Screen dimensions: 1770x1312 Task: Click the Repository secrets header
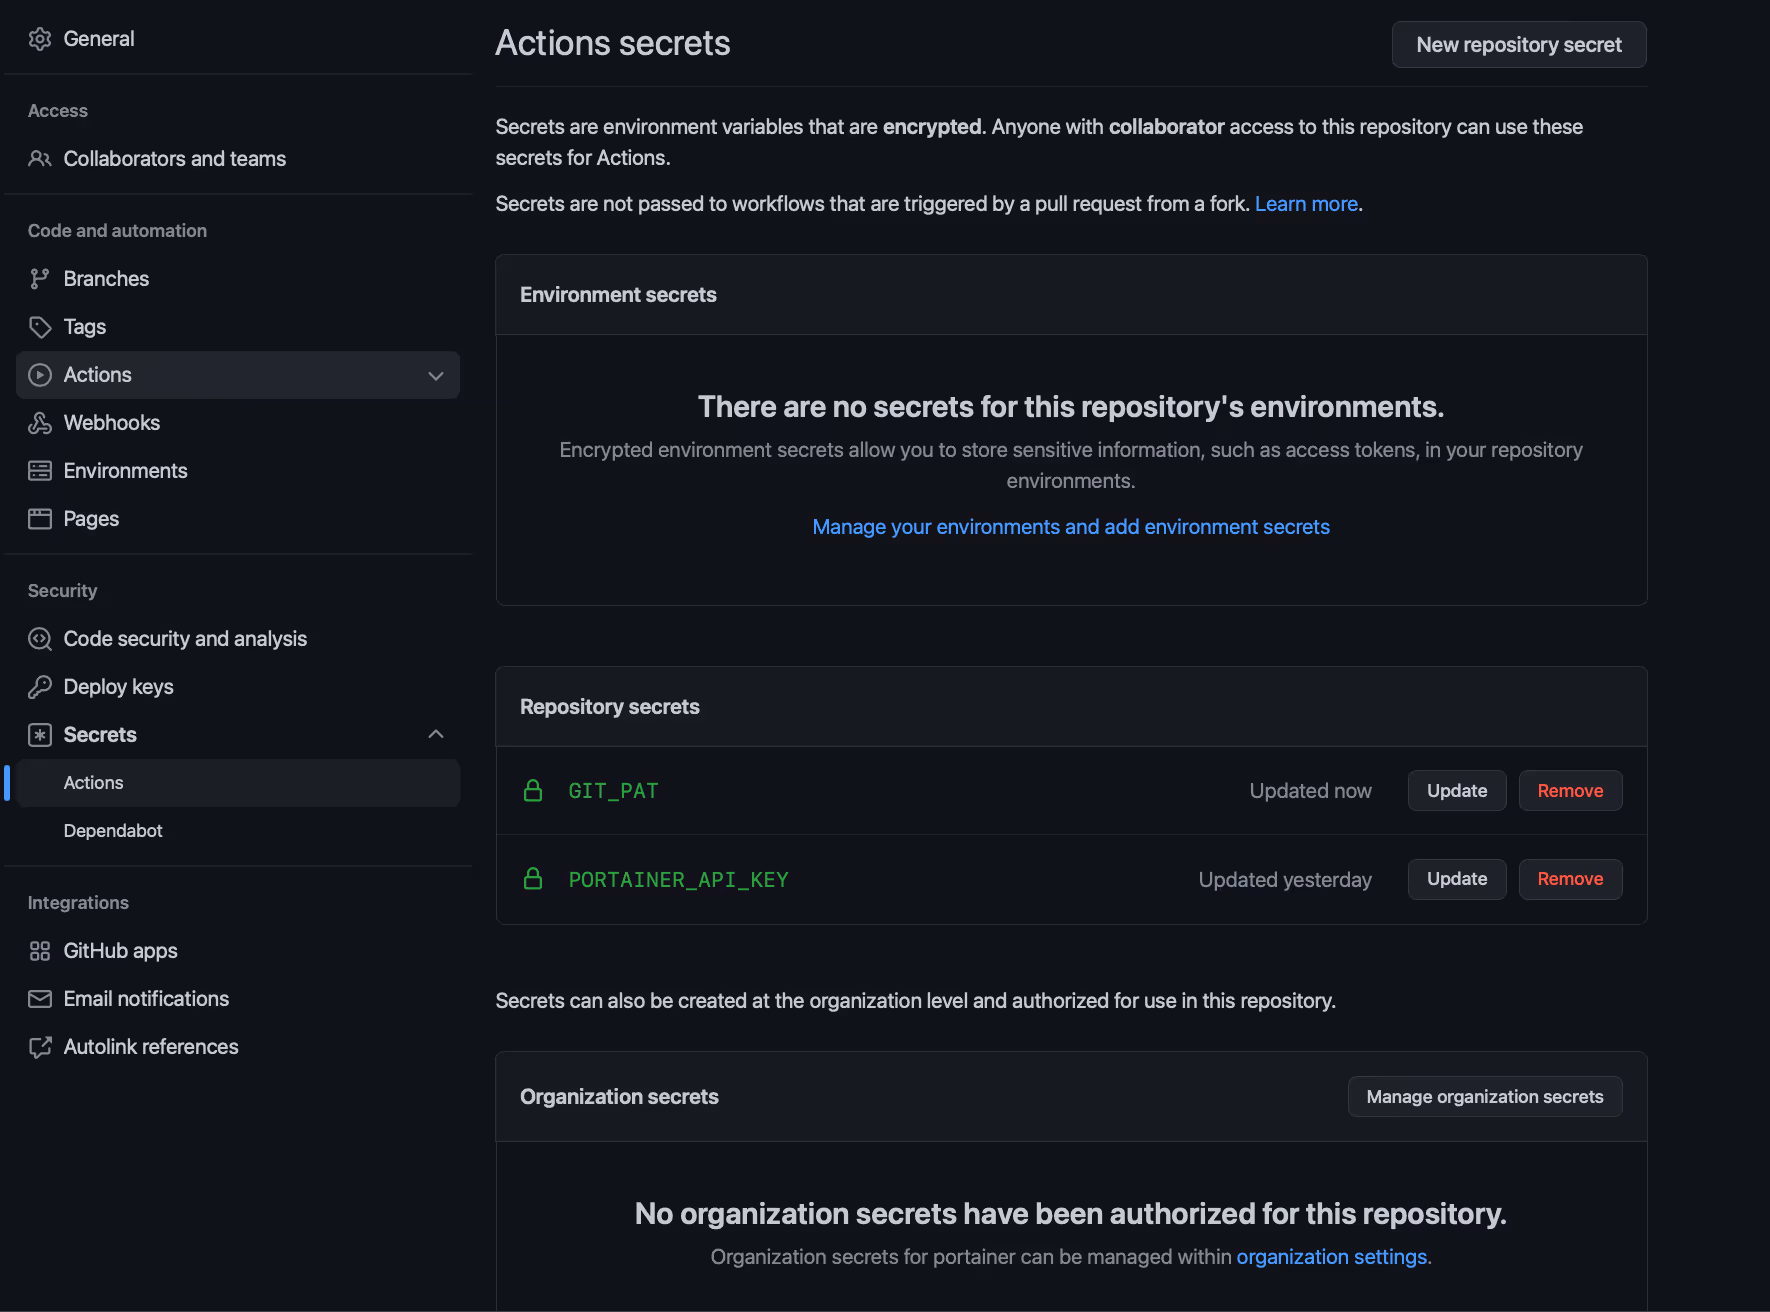pos(610,707)
